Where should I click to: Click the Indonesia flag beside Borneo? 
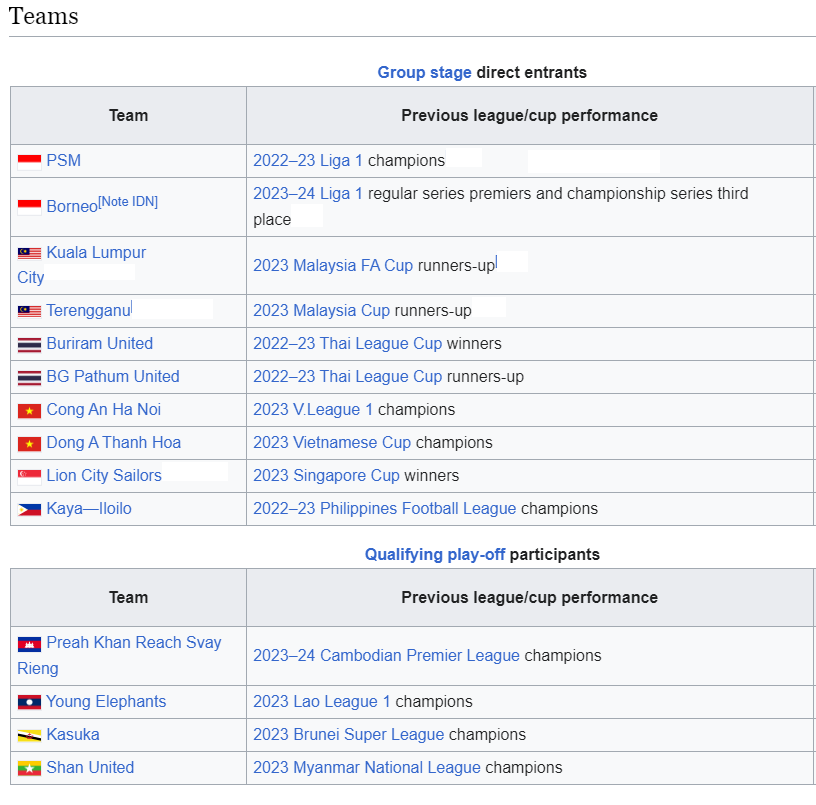pyautogui.click(x=29, y=207)
